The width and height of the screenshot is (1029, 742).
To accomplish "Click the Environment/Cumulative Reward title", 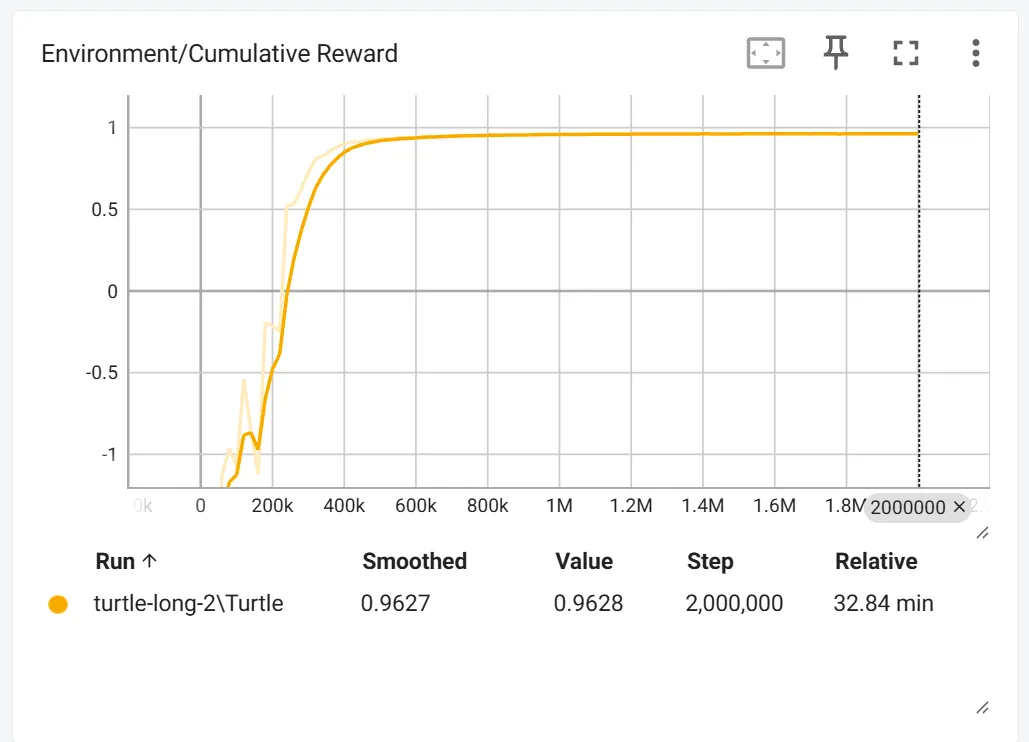I will (219, 53).
